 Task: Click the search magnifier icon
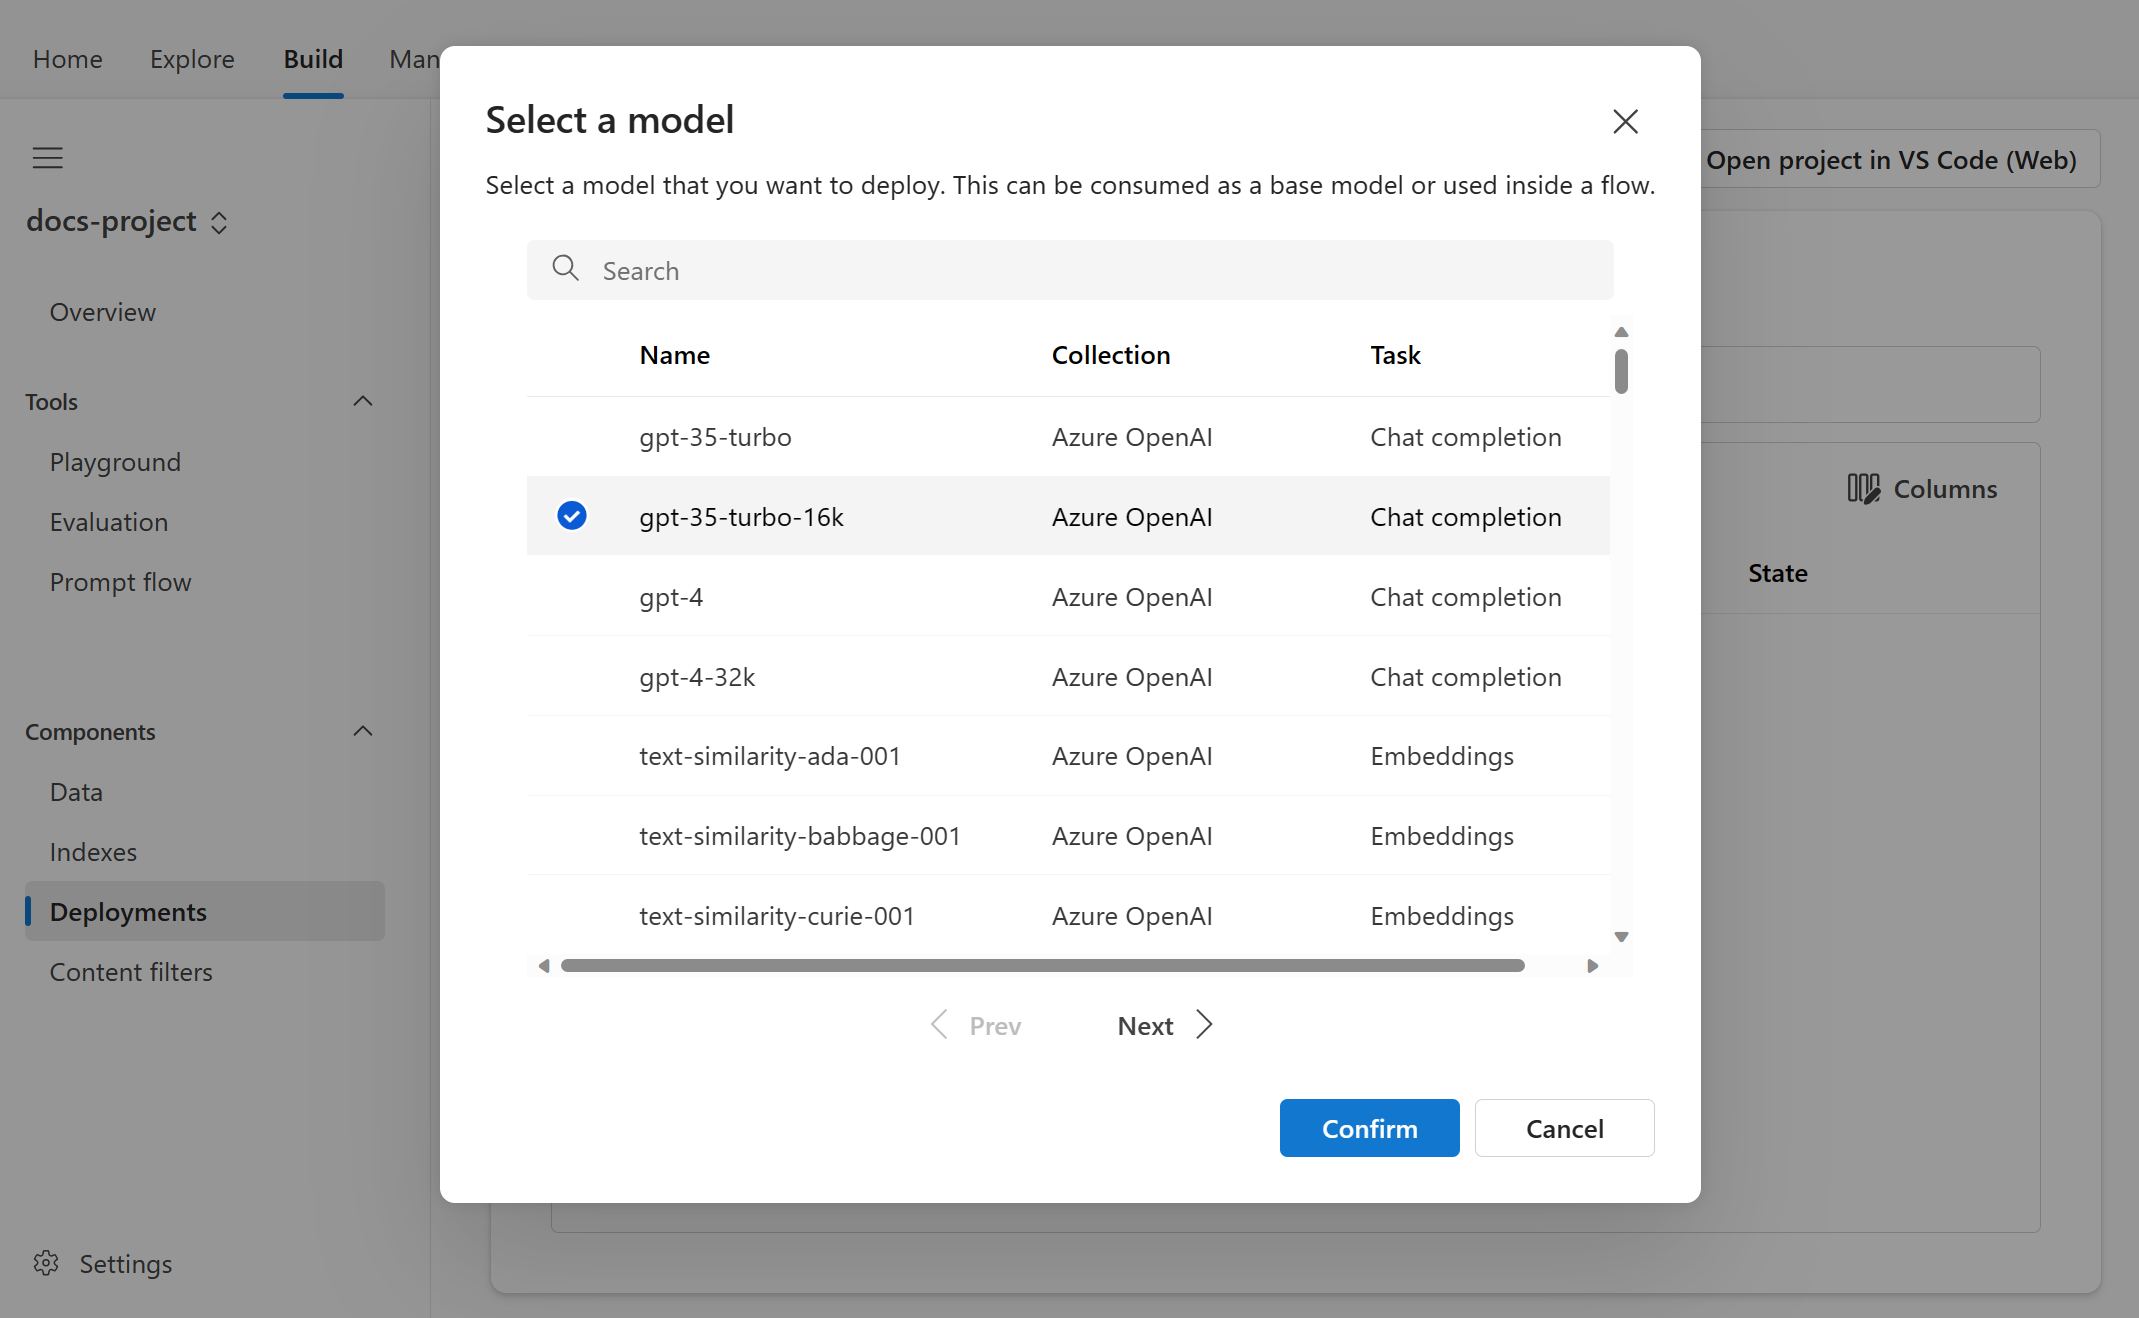[565, 268]
